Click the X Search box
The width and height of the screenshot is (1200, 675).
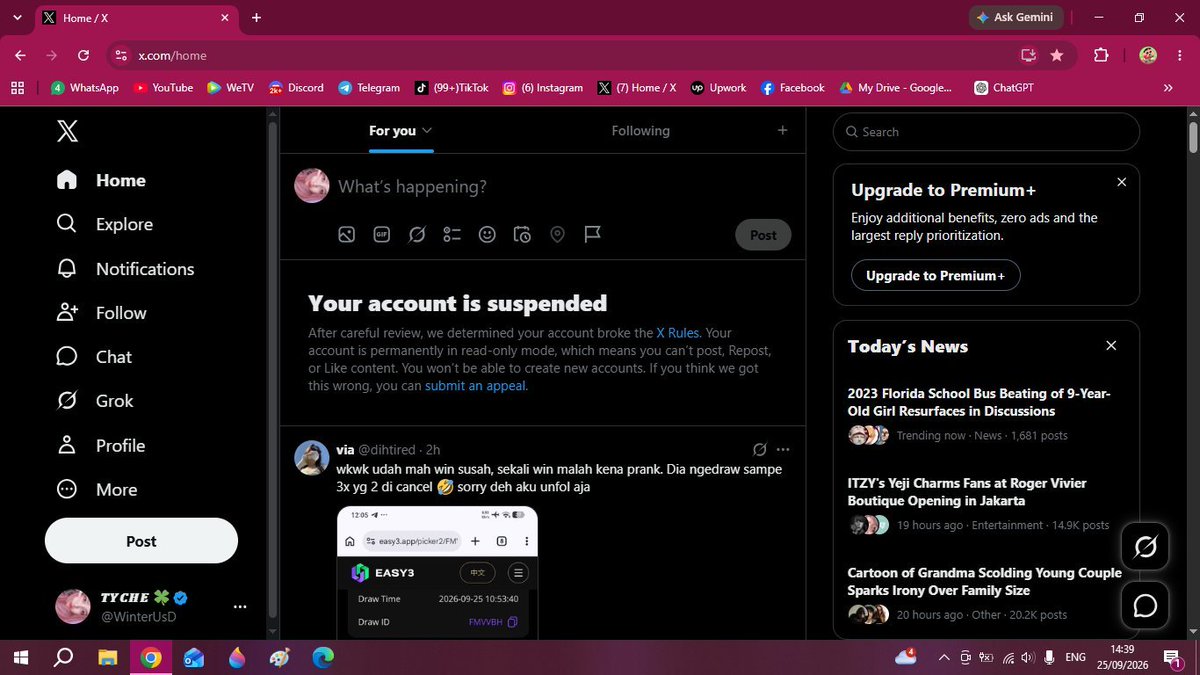pyautogui.click(x=986, y=132)
